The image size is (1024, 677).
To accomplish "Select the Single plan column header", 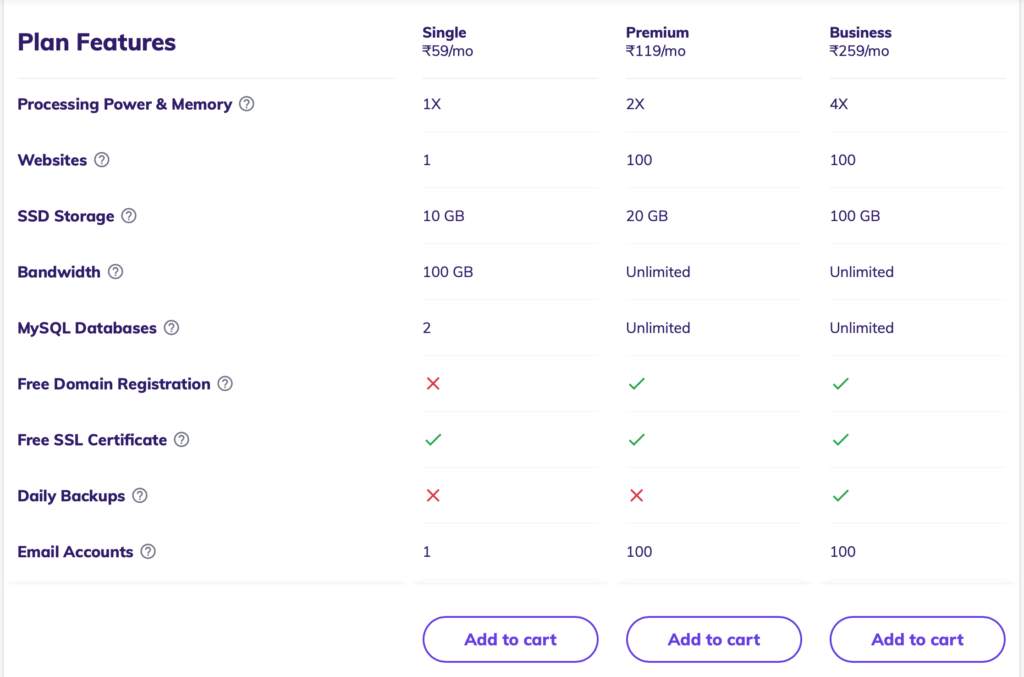I will [x=447, y=42].
